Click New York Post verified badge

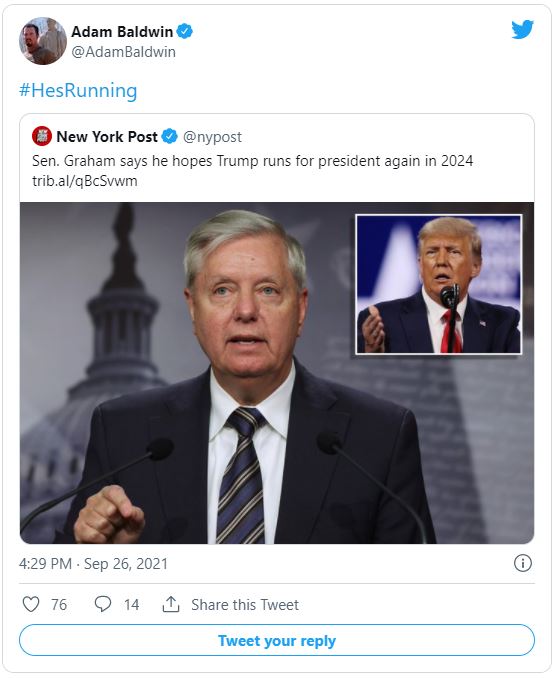(170, 137)
